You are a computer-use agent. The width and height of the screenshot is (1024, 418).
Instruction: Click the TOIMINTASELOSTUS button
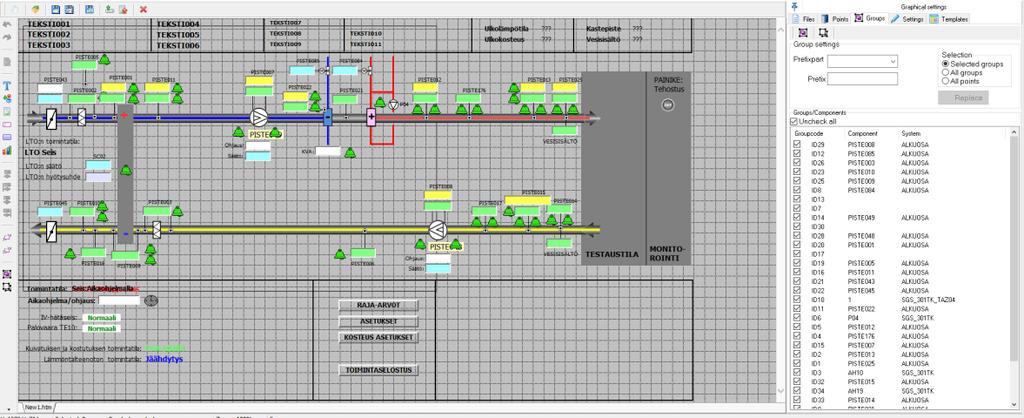coord(378,370)
